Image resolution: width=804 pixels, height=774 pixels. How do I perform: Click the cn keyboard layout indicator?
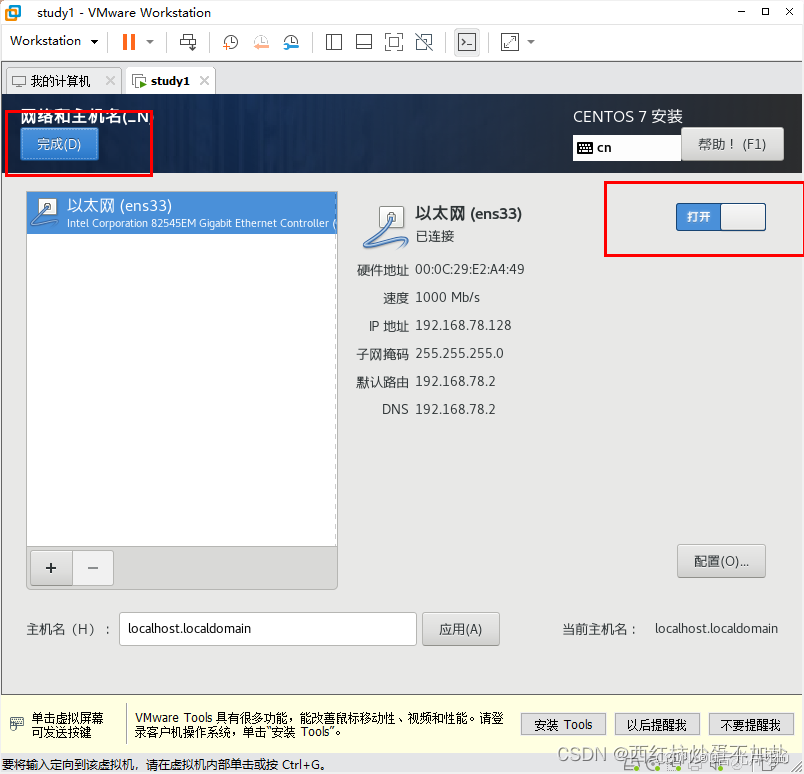627,148
